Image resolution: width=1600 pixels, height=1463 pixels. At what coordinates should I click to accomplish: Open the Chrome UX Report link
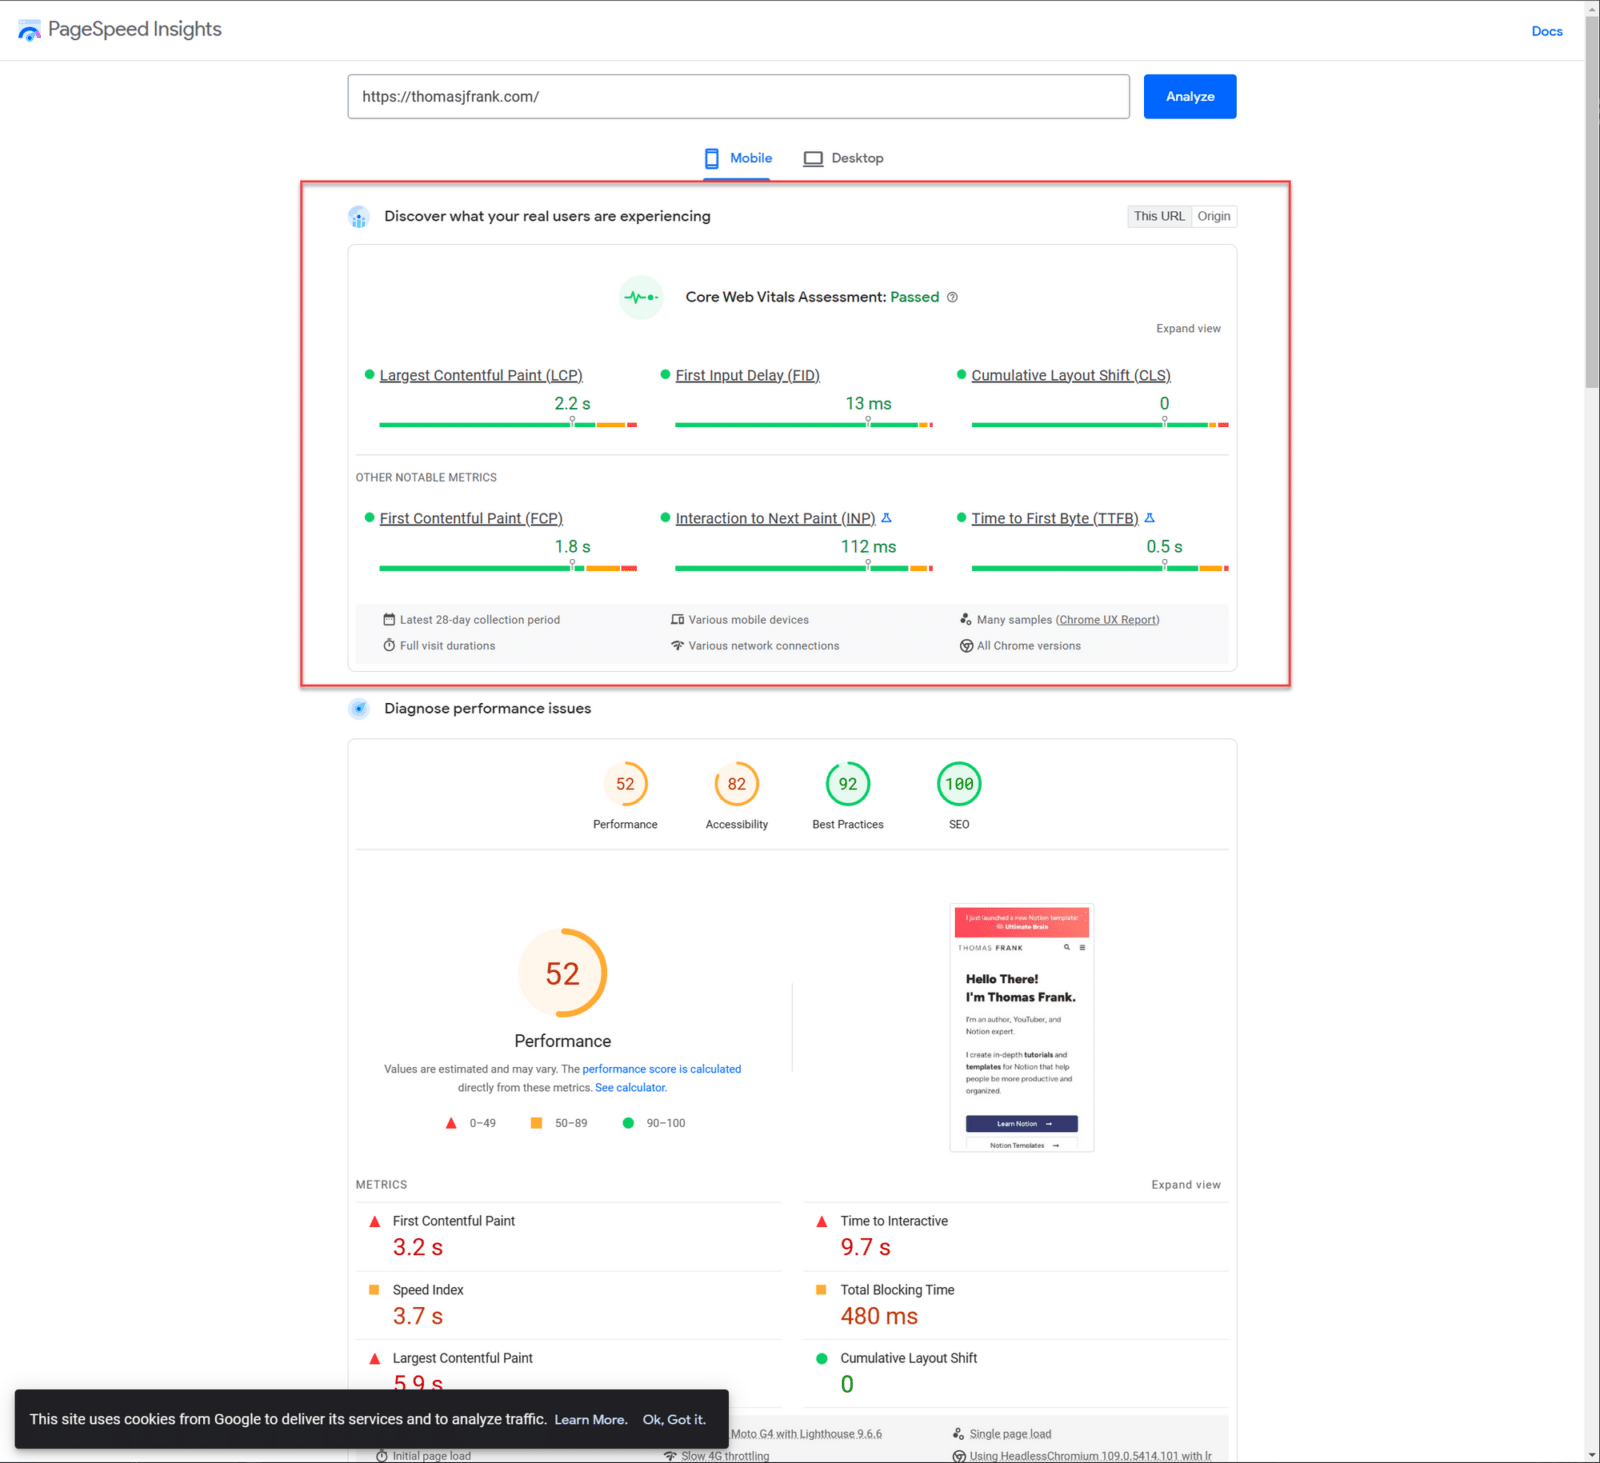coord(1107,619)
